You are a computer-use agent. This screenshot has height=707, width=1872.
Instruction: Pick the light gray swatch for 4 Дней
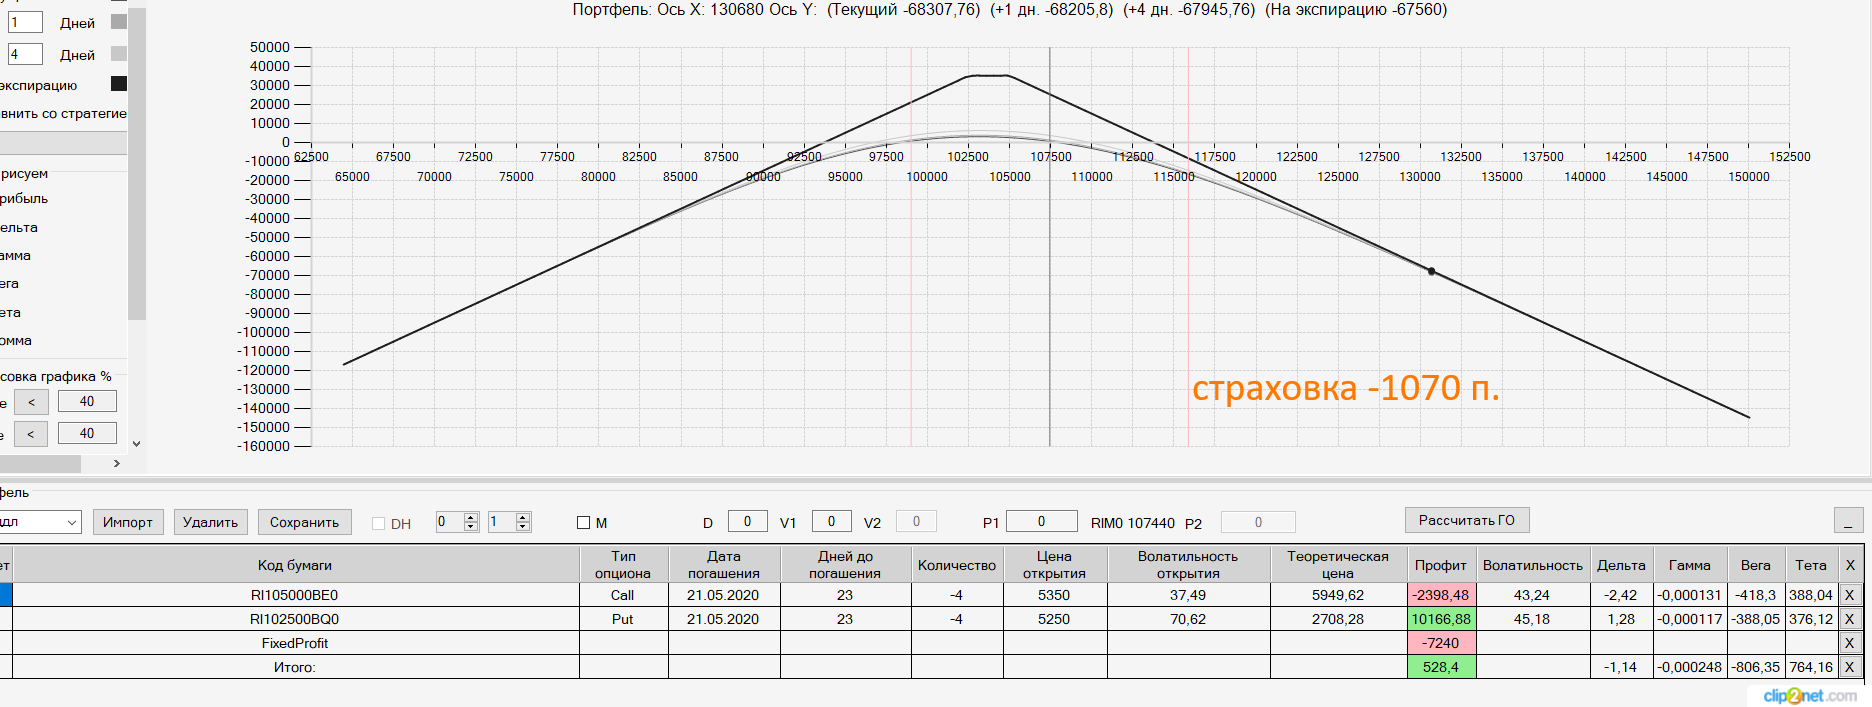click(119, 54)
